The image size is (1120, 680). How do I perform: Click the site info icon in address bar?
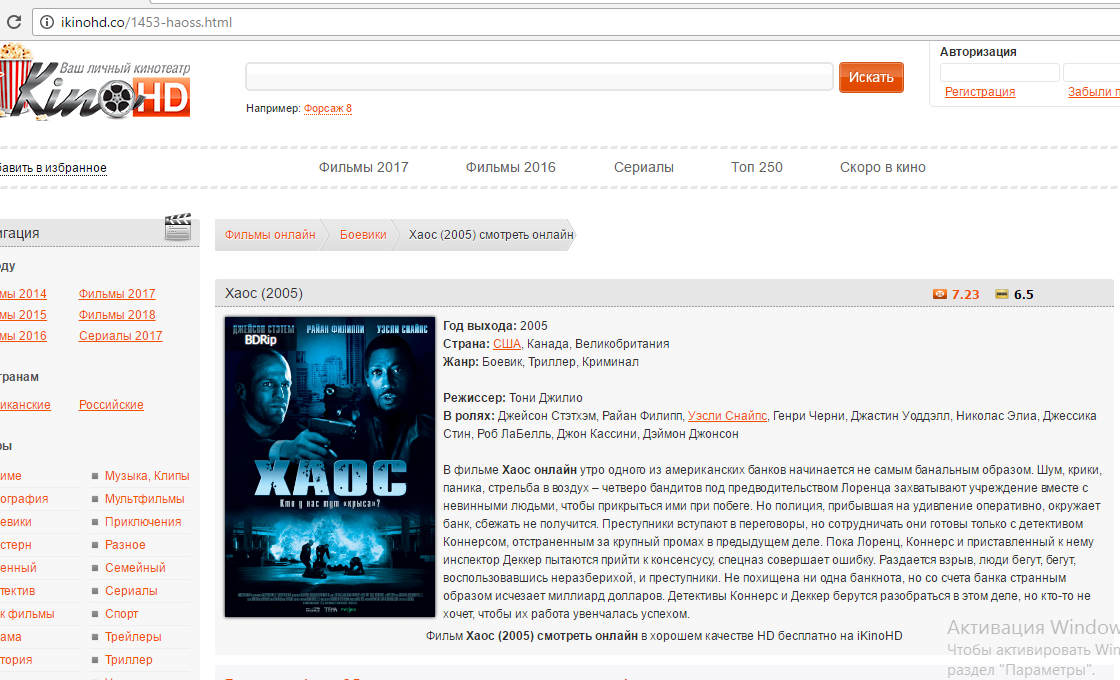(x=46, y=22)
